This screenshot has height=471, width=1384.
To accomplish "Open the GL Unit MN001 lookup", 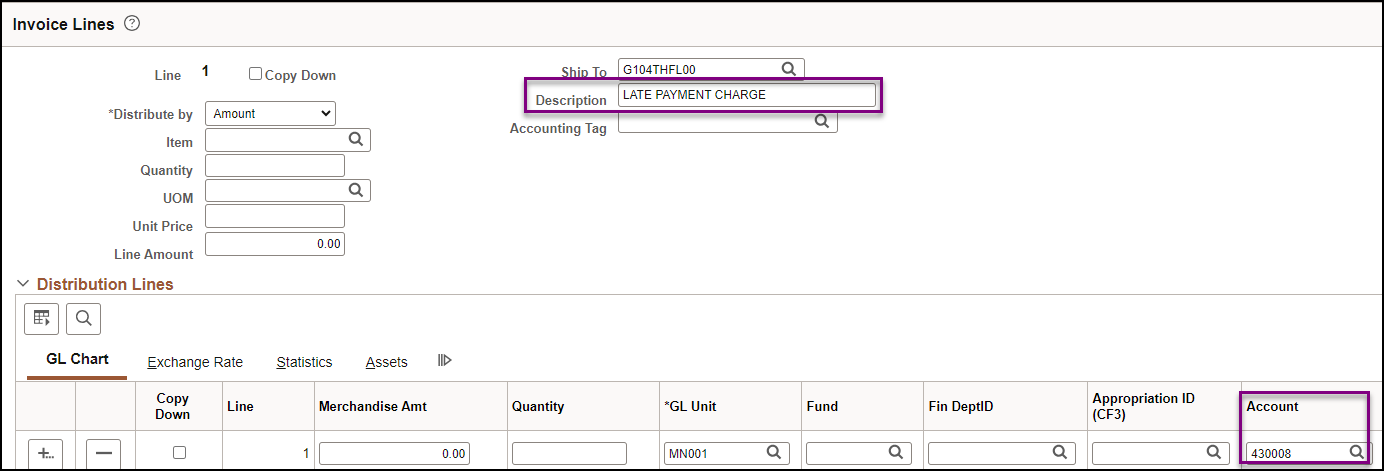I will (x=774, y=453).
